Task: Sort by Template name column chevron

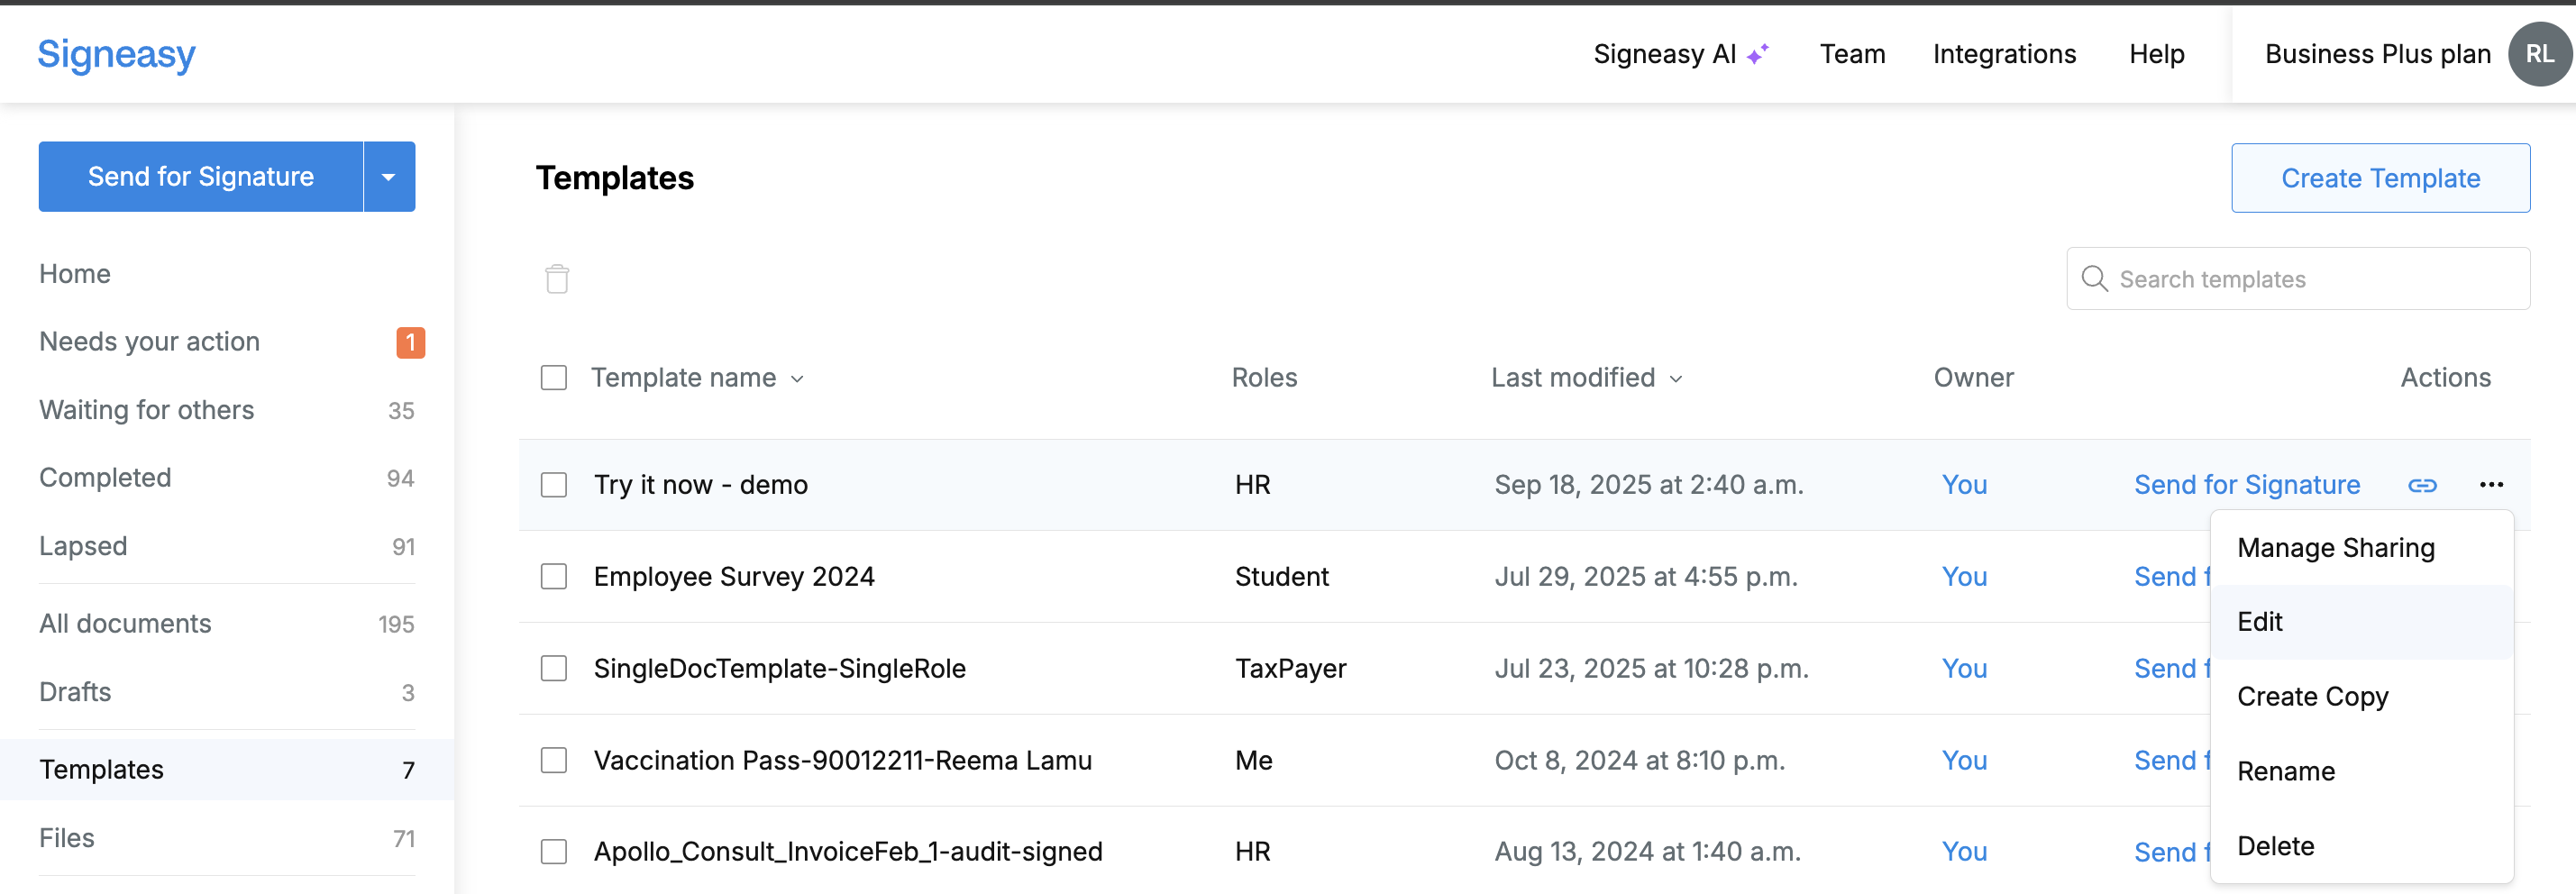Action: tap(797, 379)
